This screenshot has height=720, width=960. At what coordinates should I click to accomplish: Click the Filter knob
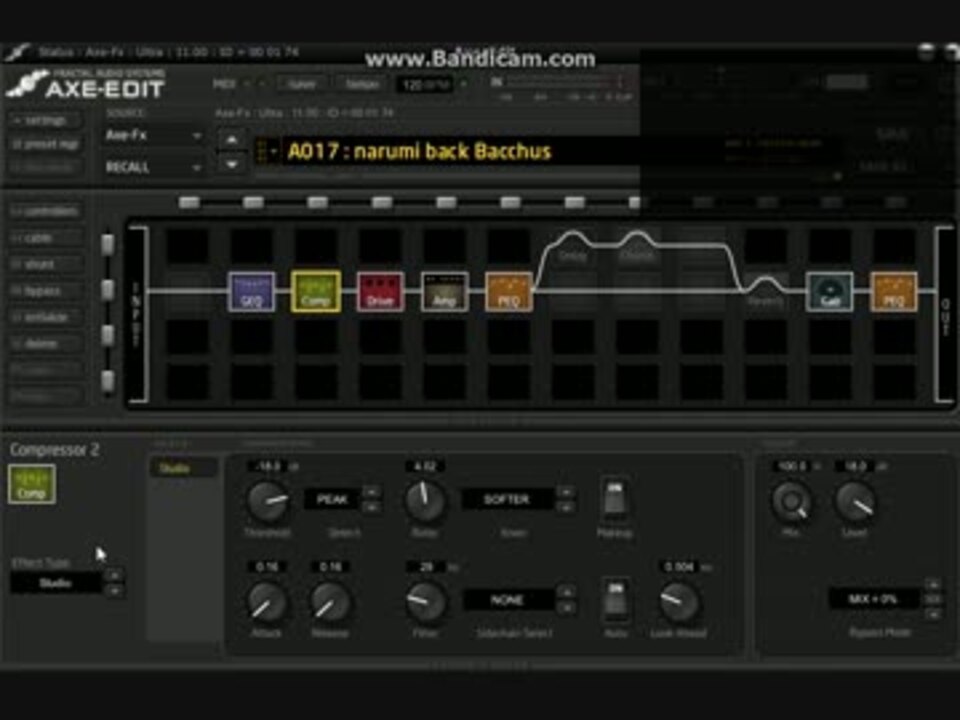pos(425,601)
